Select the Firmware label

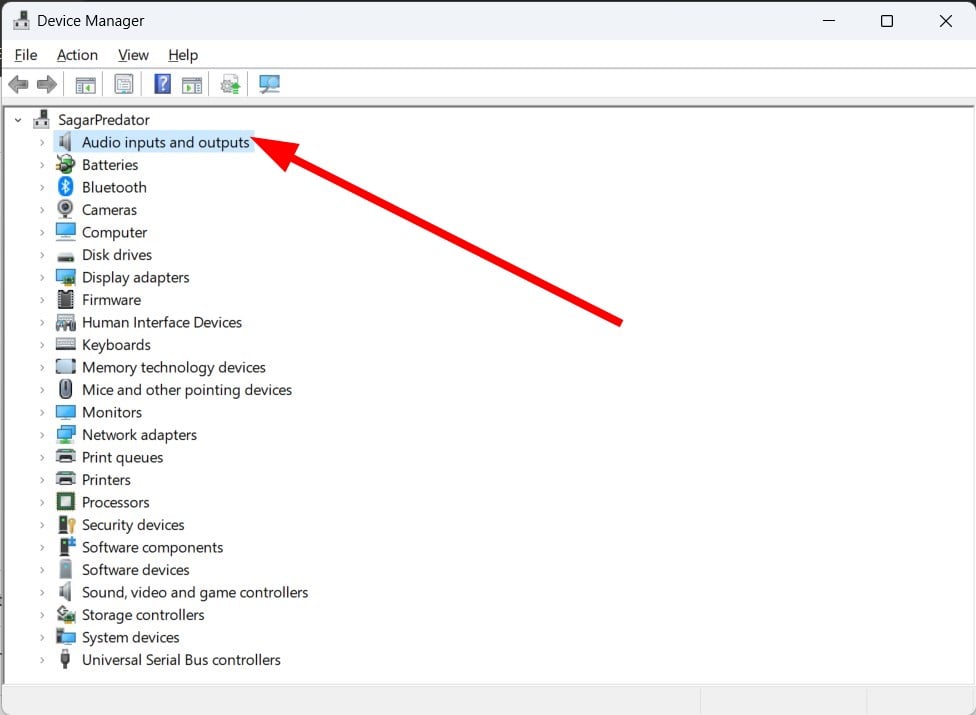pos(111,300)
